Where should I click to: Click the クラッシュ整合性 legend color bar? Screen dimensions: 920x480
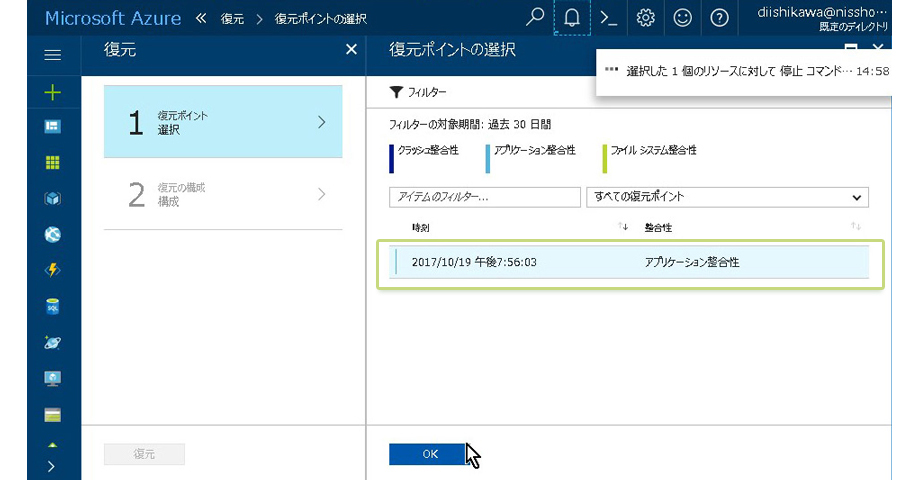tap(391, 158)
